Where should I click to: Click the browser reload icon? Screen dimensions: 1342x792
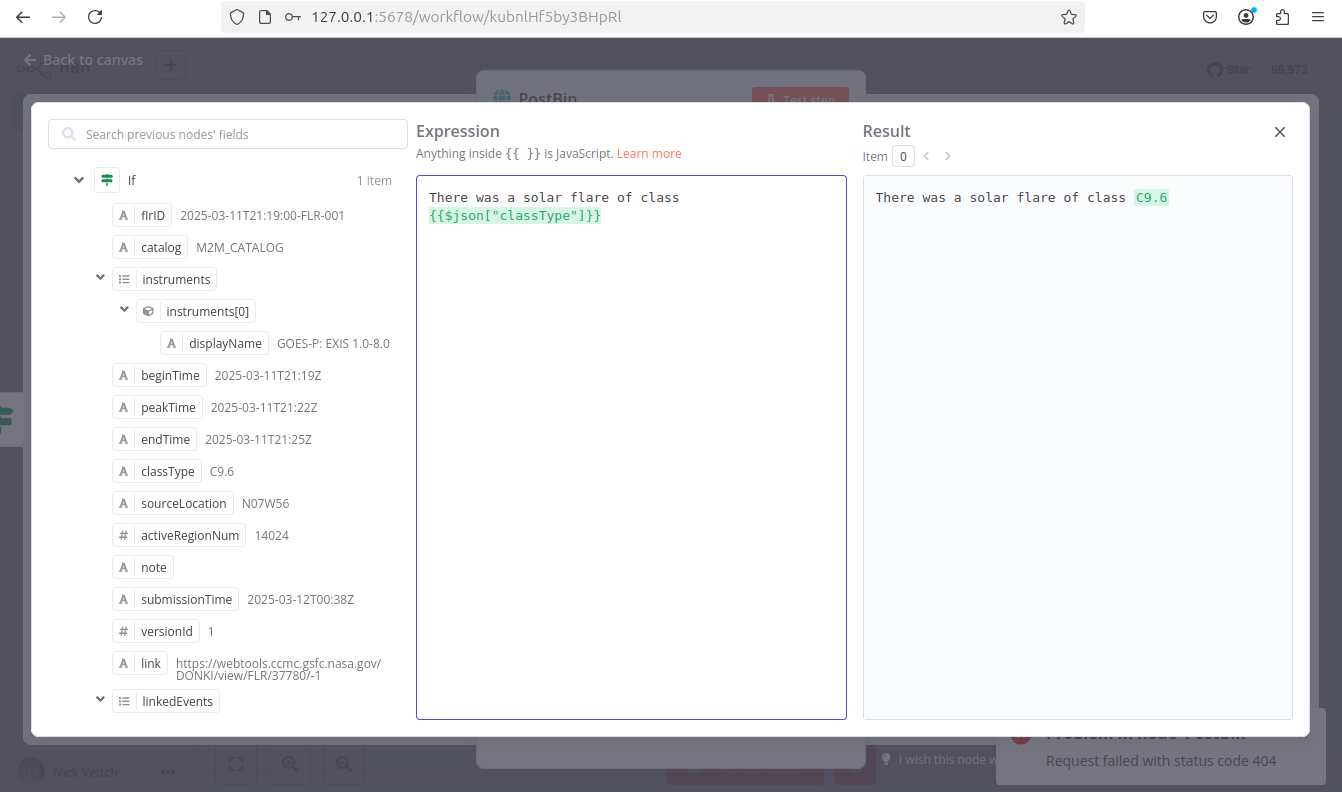[x=95, y=17]
